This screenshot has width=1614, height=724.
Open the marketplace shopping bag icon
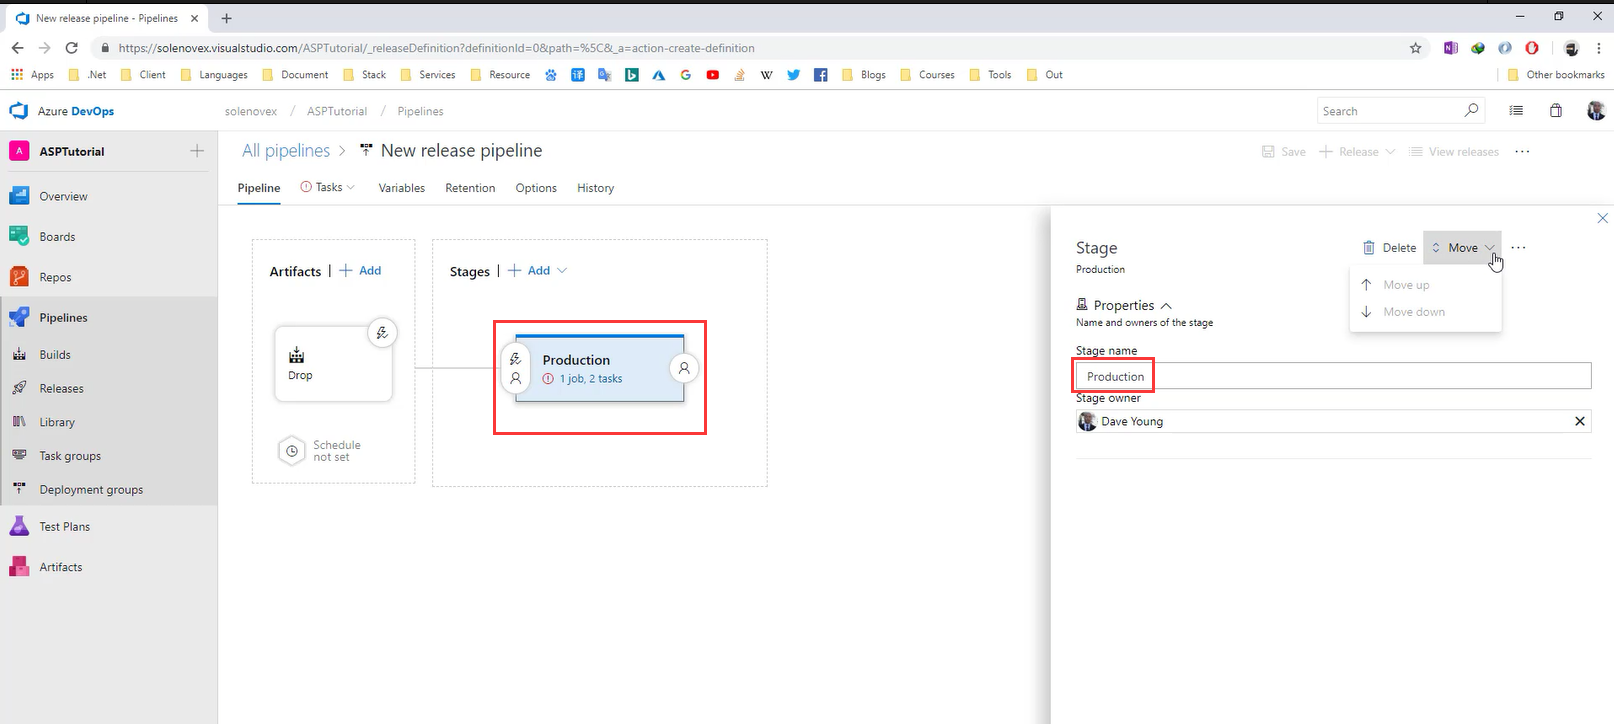coord(1555,111)
